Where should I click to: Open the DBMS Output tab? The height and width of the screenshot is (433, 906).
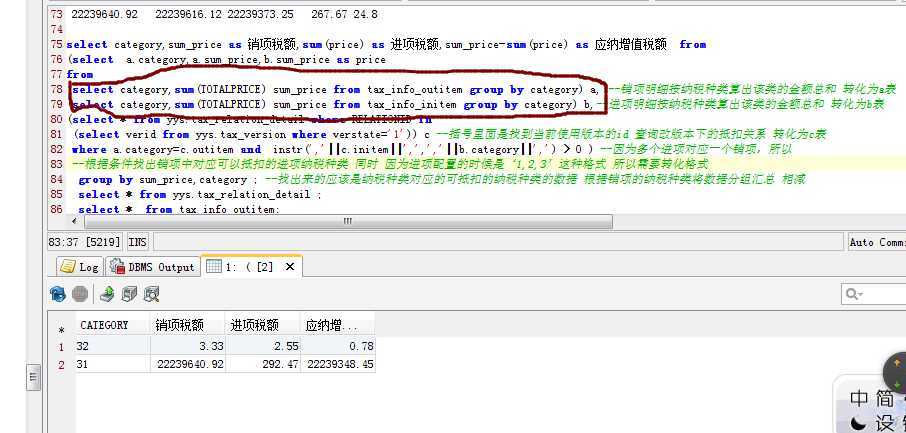click(152, 267)
